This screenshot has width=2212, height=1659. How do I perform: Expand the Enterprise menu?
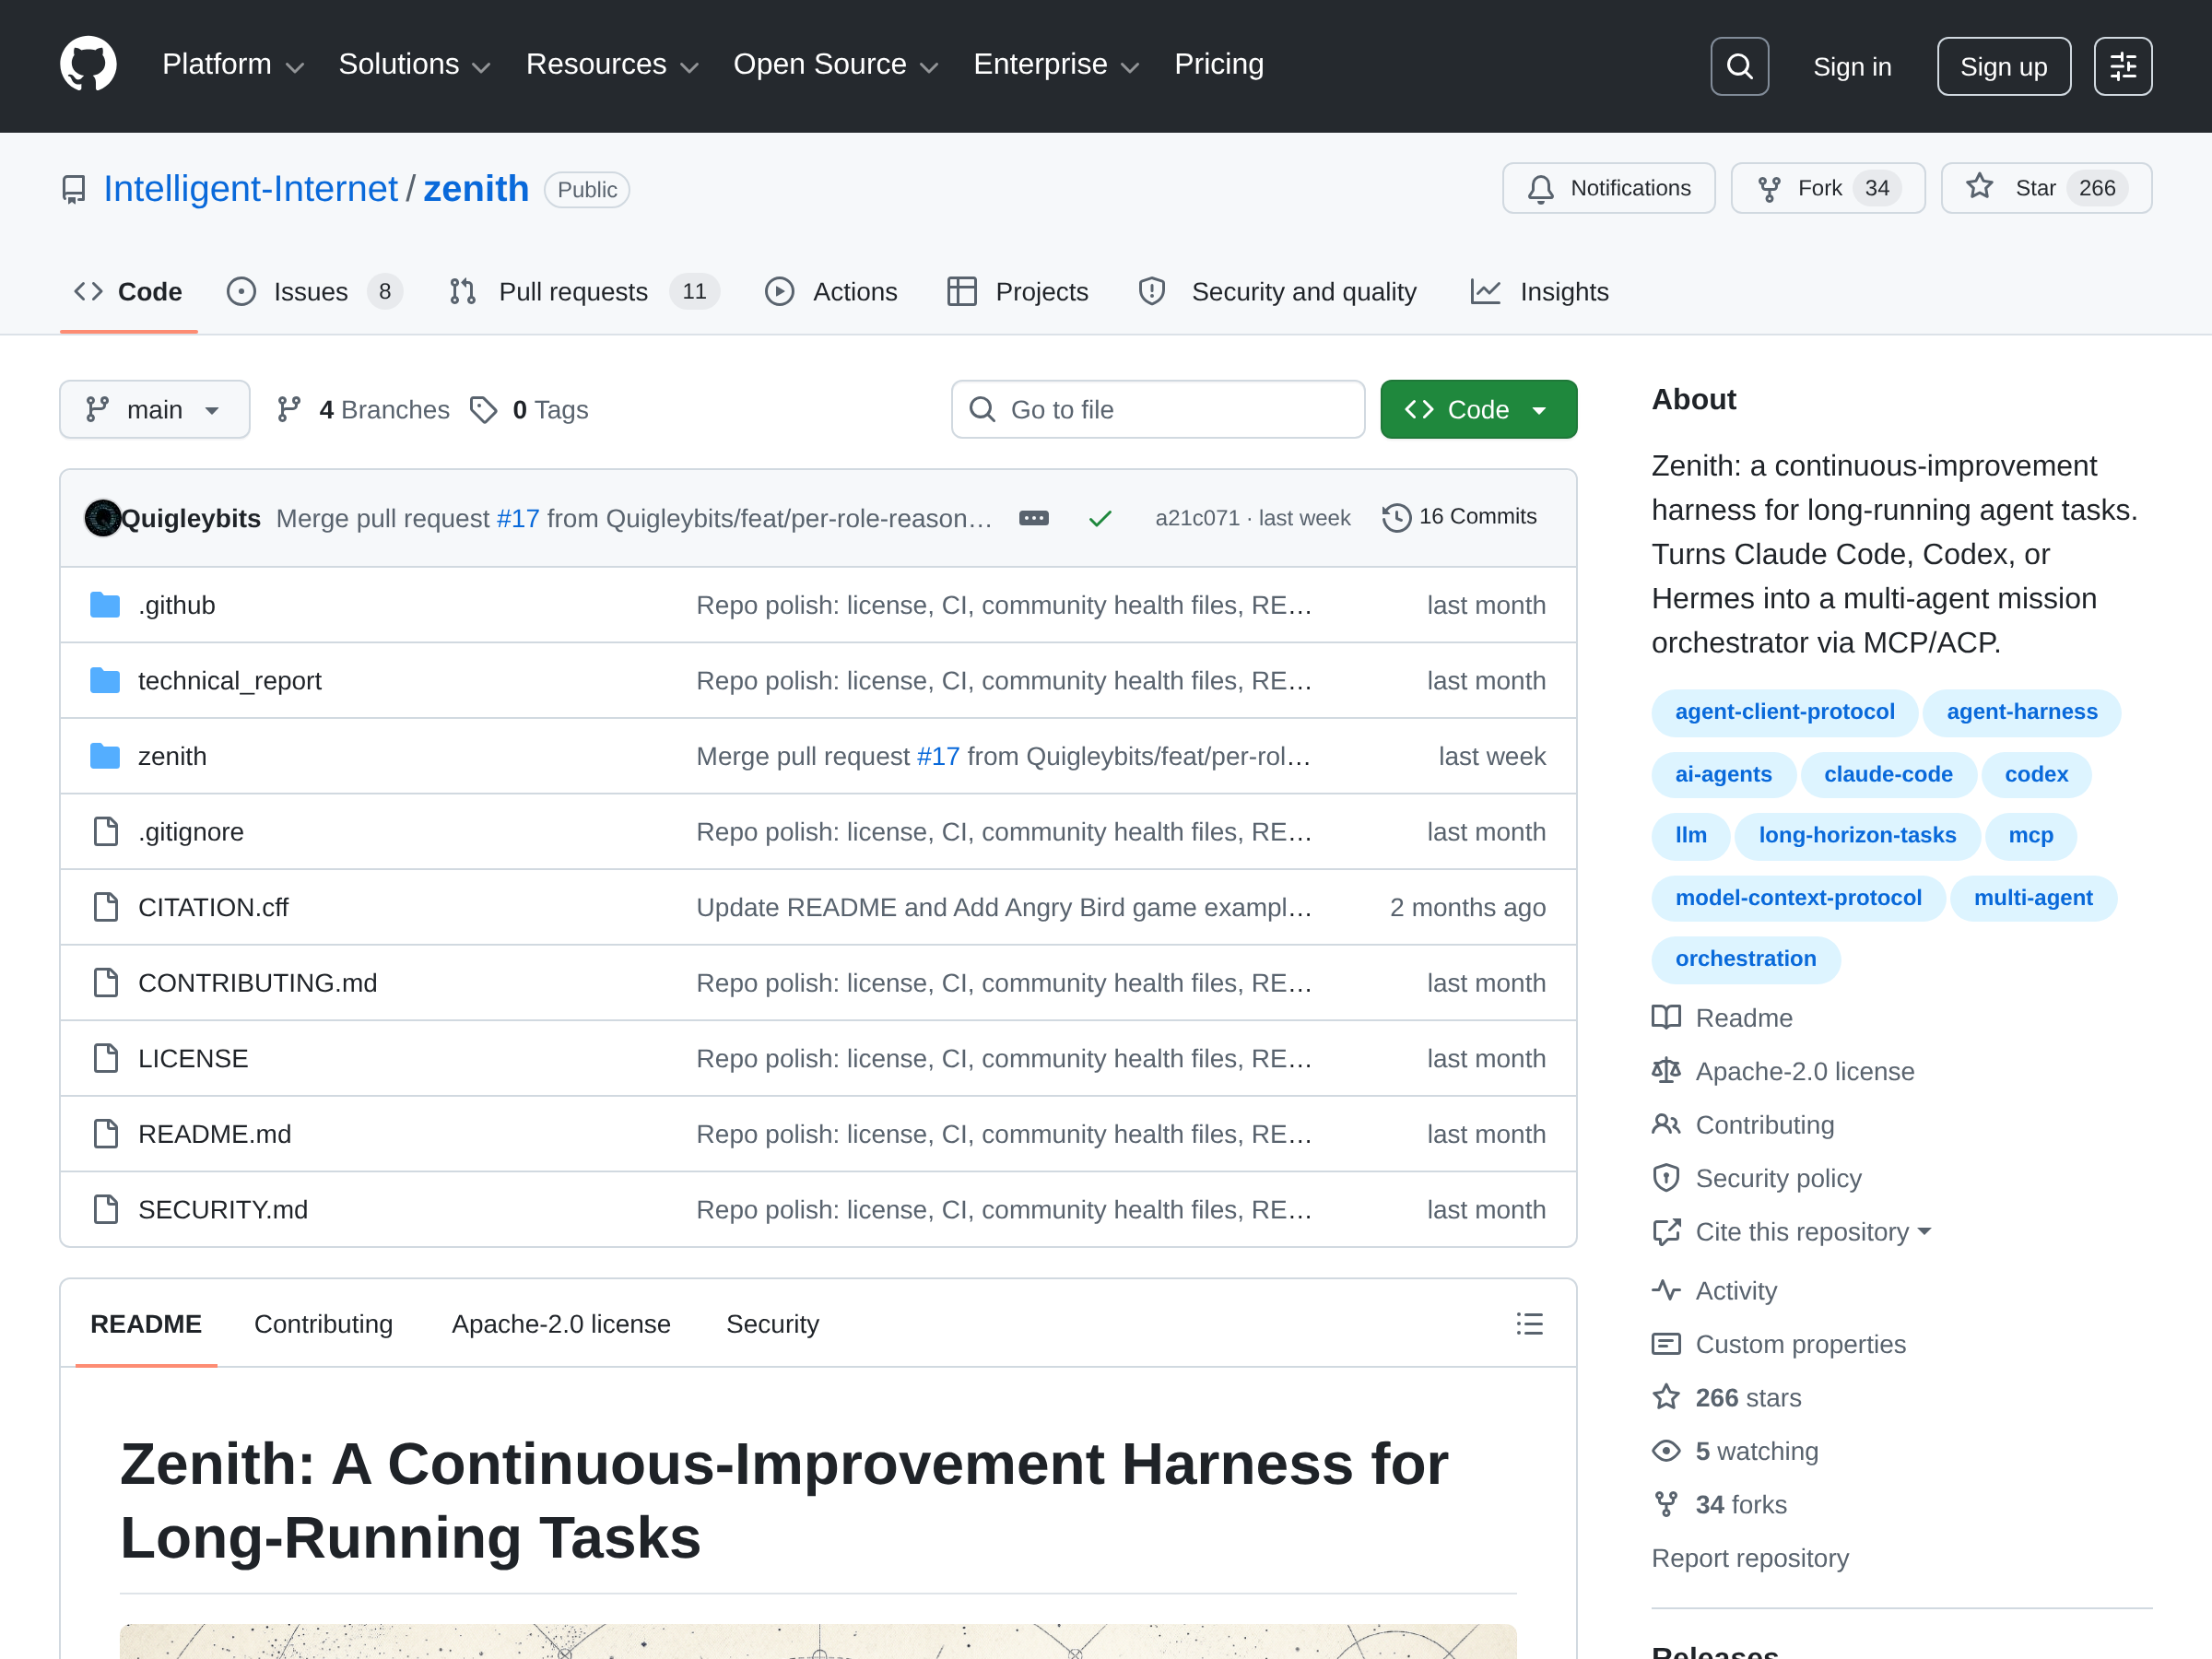(1056, 65)
